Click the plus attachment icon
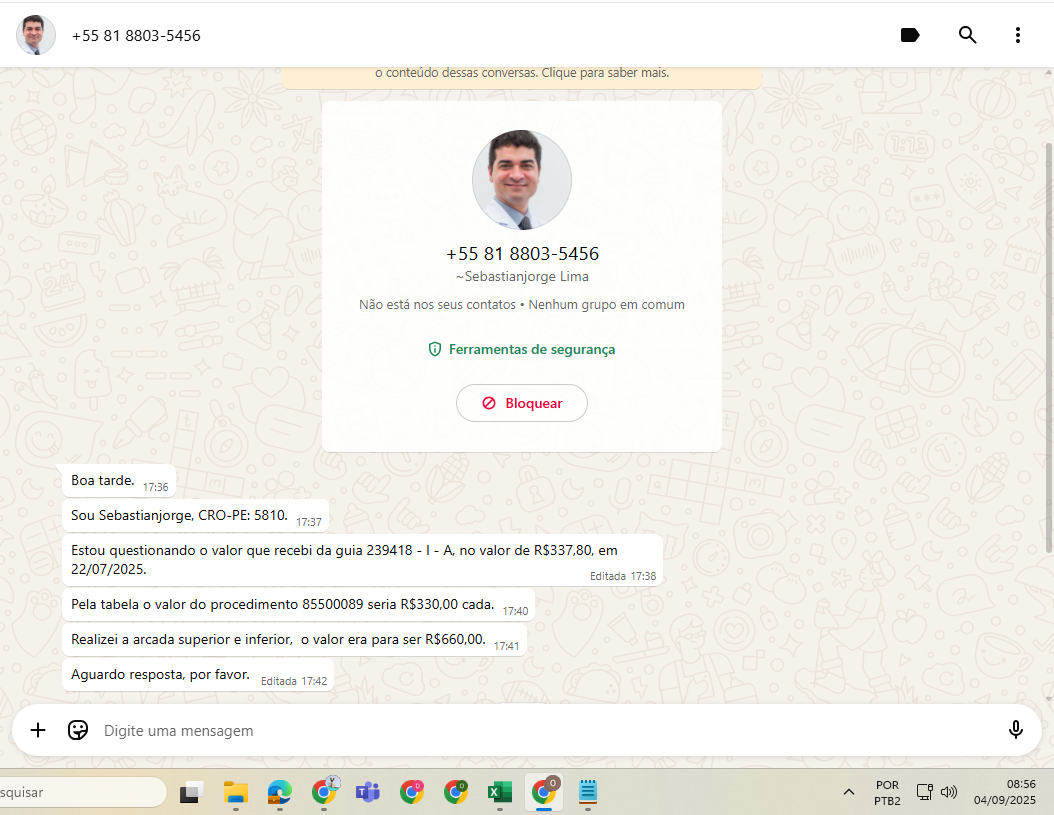The height and width of the screenshot is (815, 1054). point(38,730)
